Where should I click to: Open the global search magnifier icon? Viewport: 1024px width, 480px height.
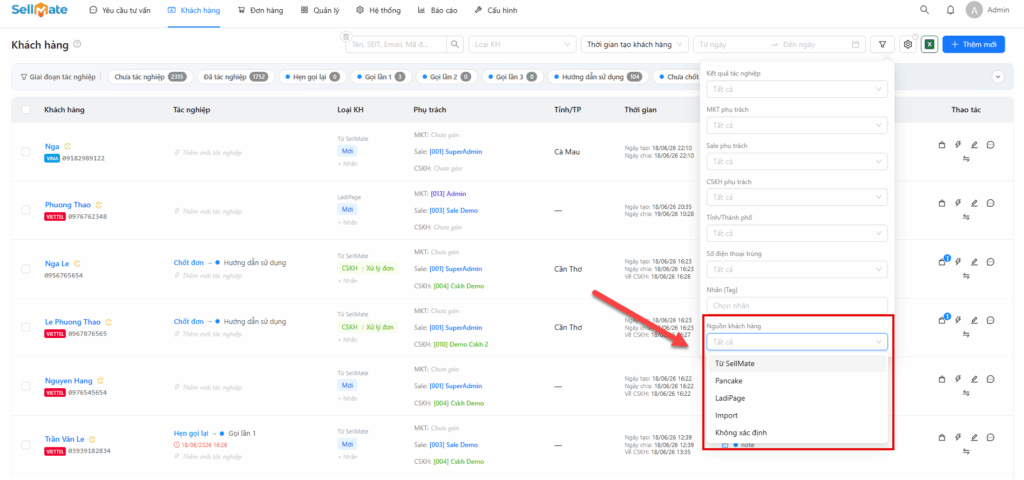pos(924,10)
